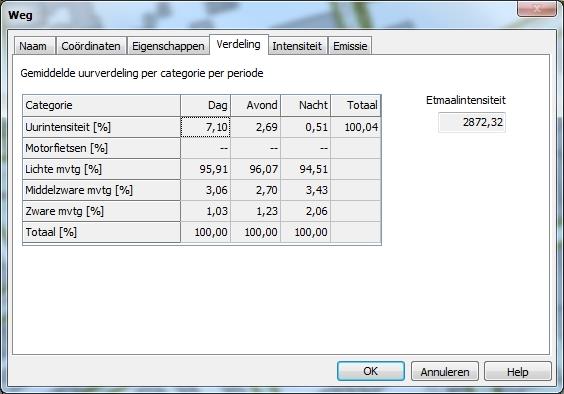The image size is (564, 394).
Task: Open Help for this dialog
Action: pyautogui.click(x=518, y=371)
